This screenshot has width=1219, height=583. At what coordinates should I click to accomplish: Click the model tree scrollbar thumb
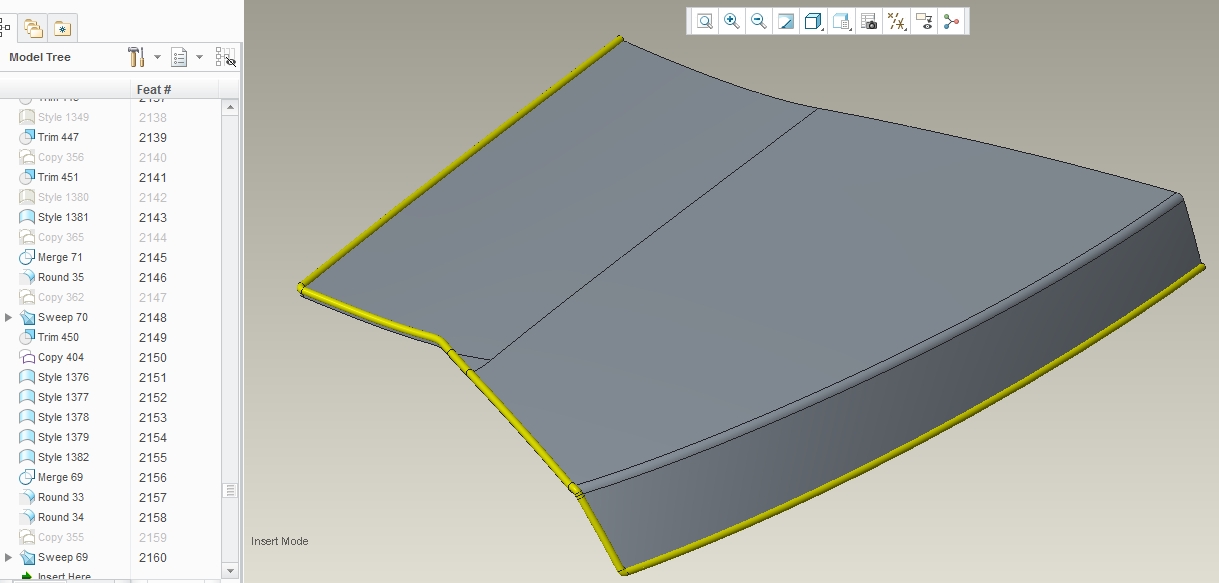tap(230, 490)
